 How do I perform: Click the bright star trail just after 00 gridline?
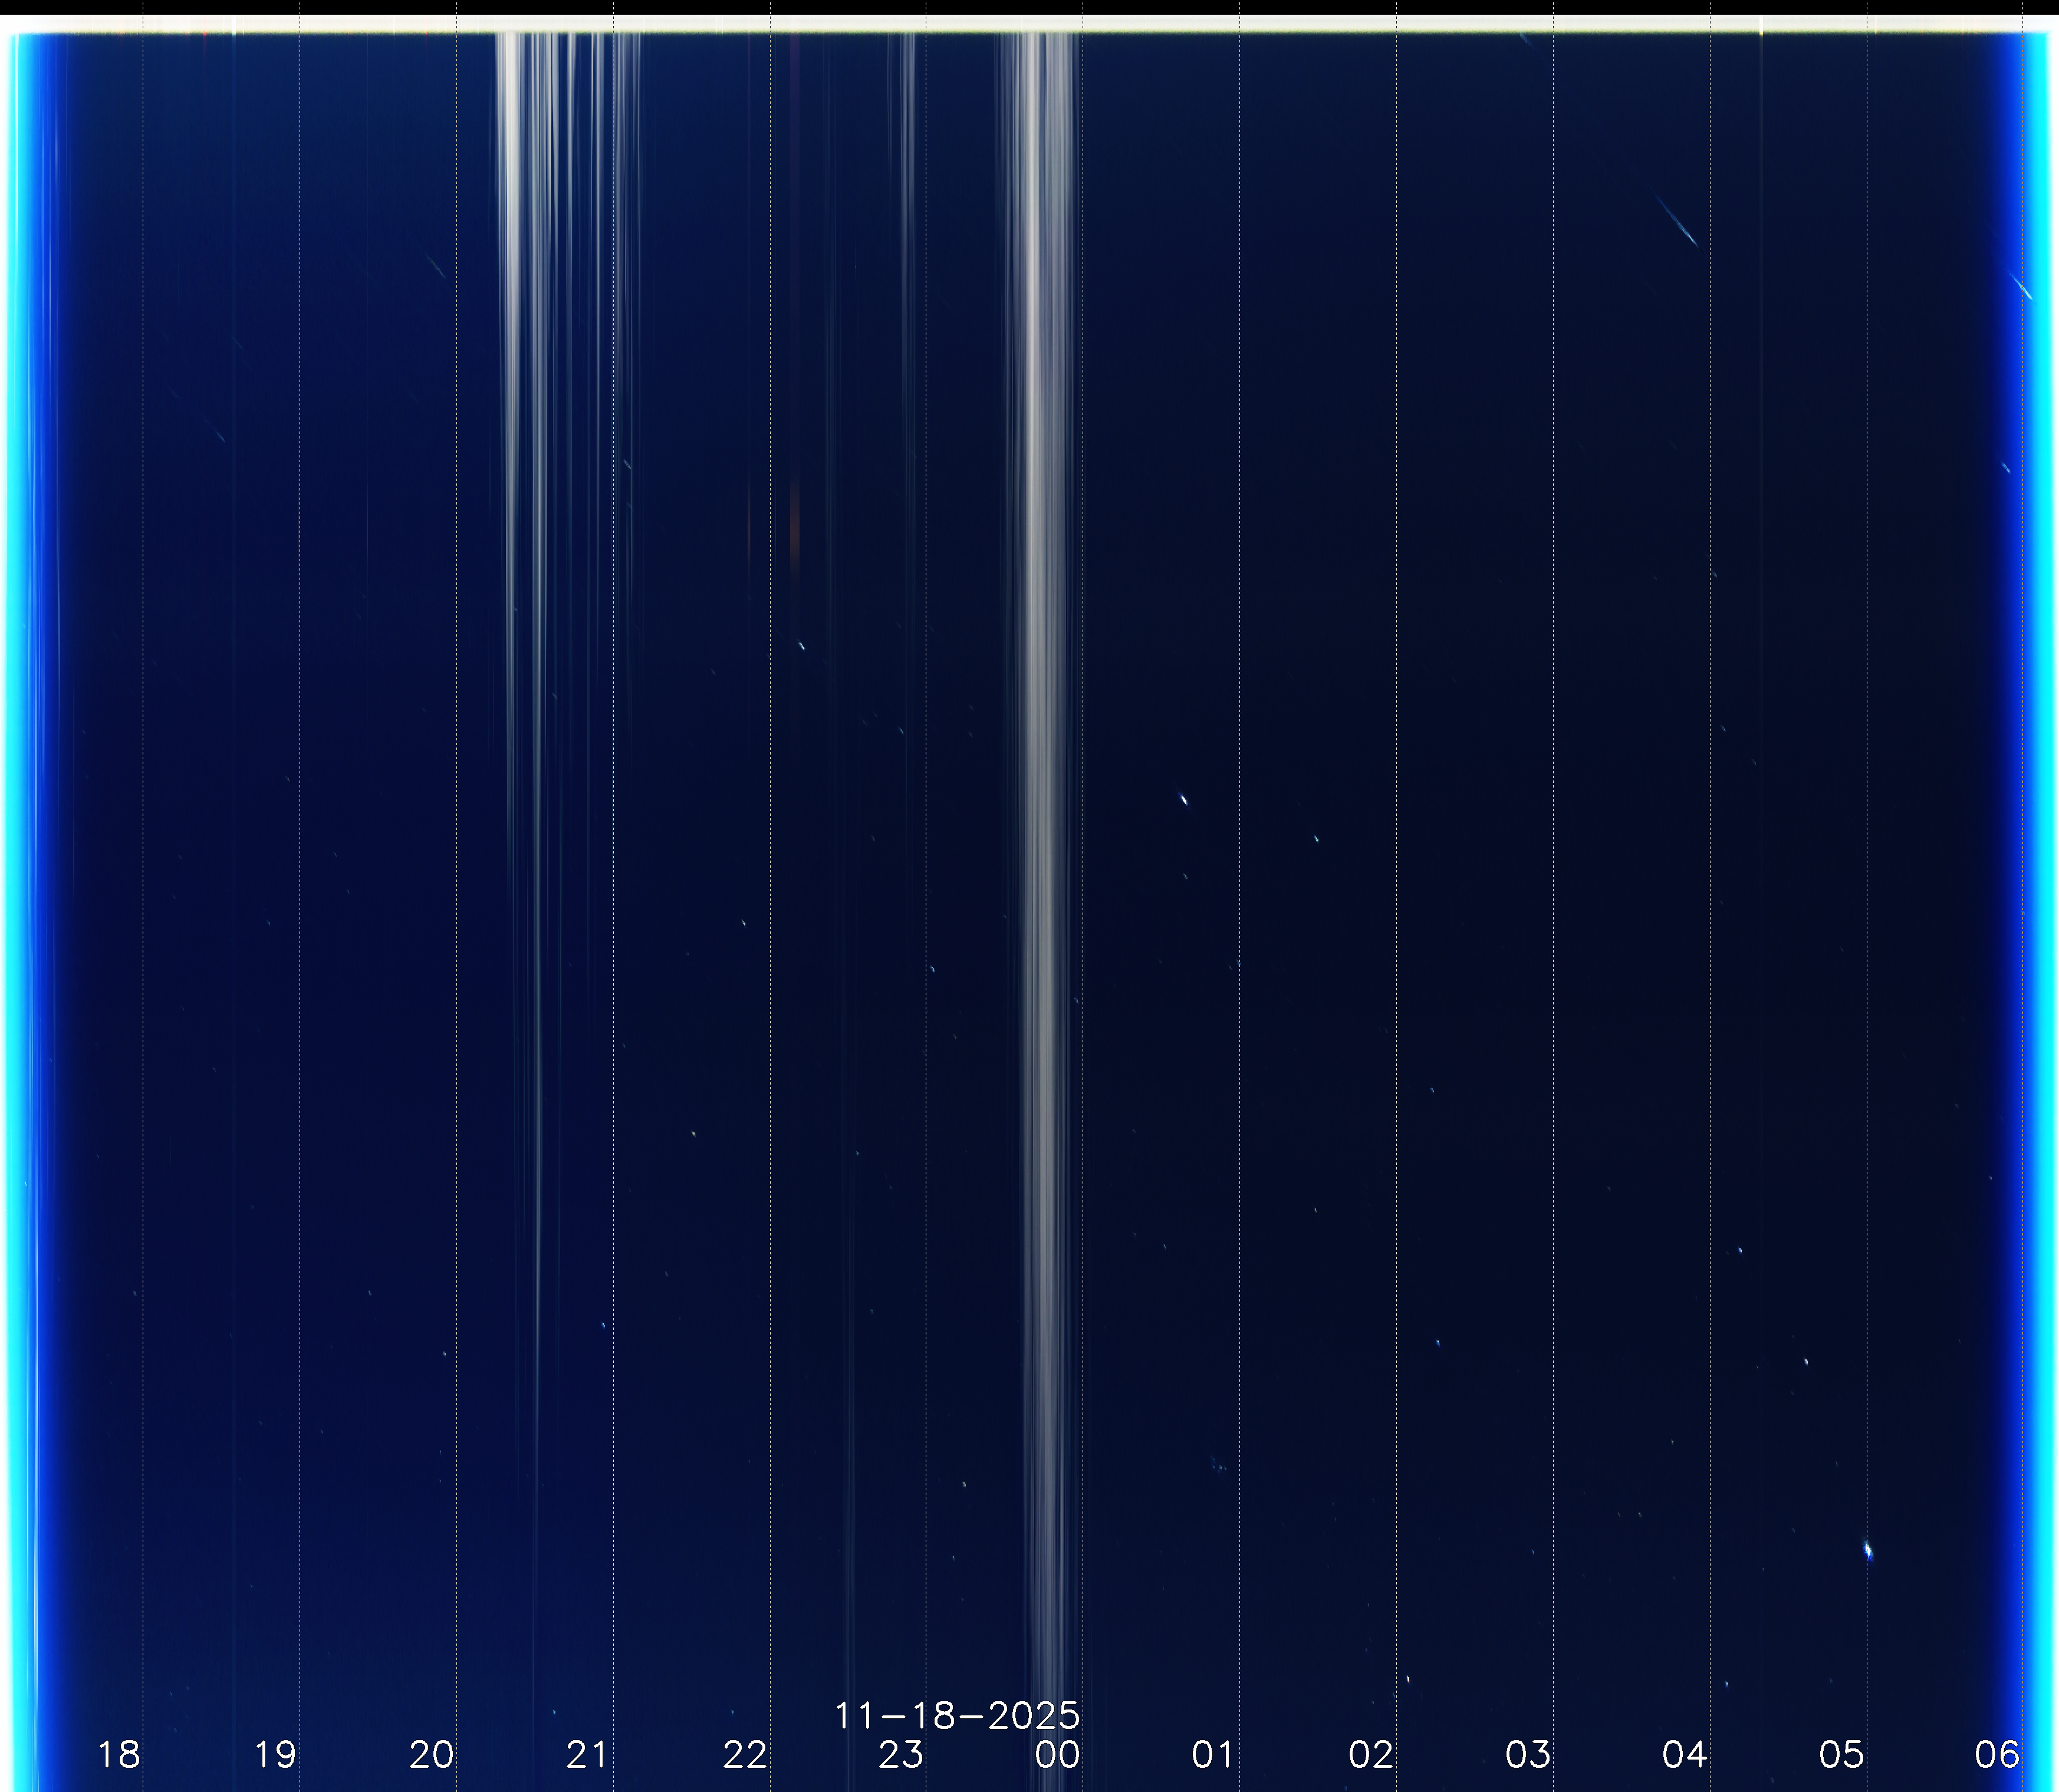1184,799
